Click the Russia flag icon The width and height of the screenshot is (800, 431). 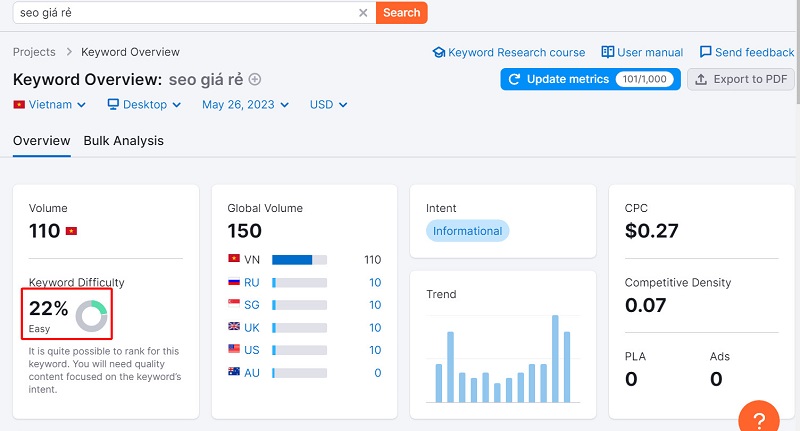pos(234,281)
